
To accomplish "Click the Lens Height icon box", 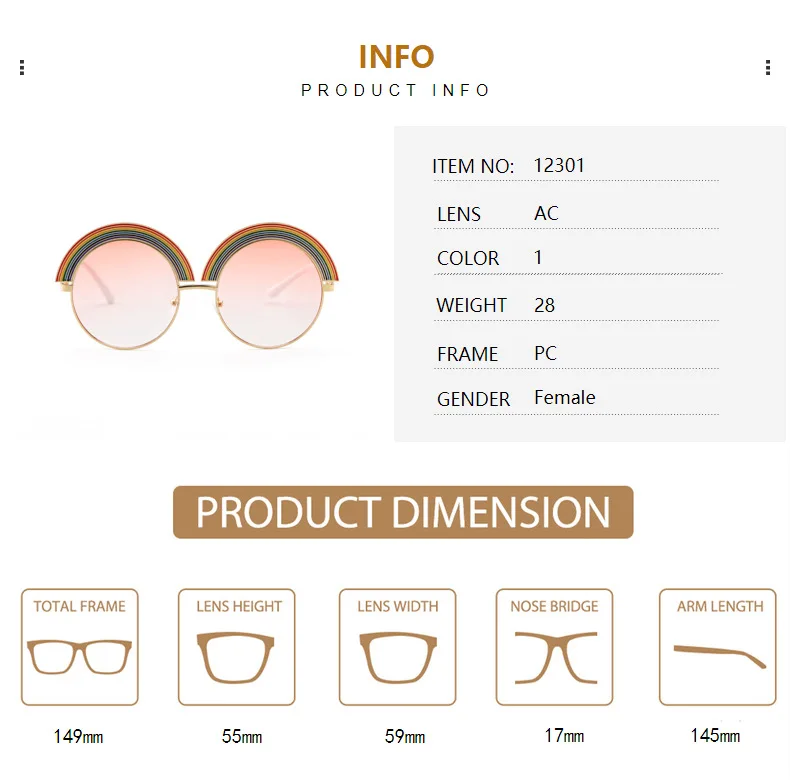I will point(236,647).
